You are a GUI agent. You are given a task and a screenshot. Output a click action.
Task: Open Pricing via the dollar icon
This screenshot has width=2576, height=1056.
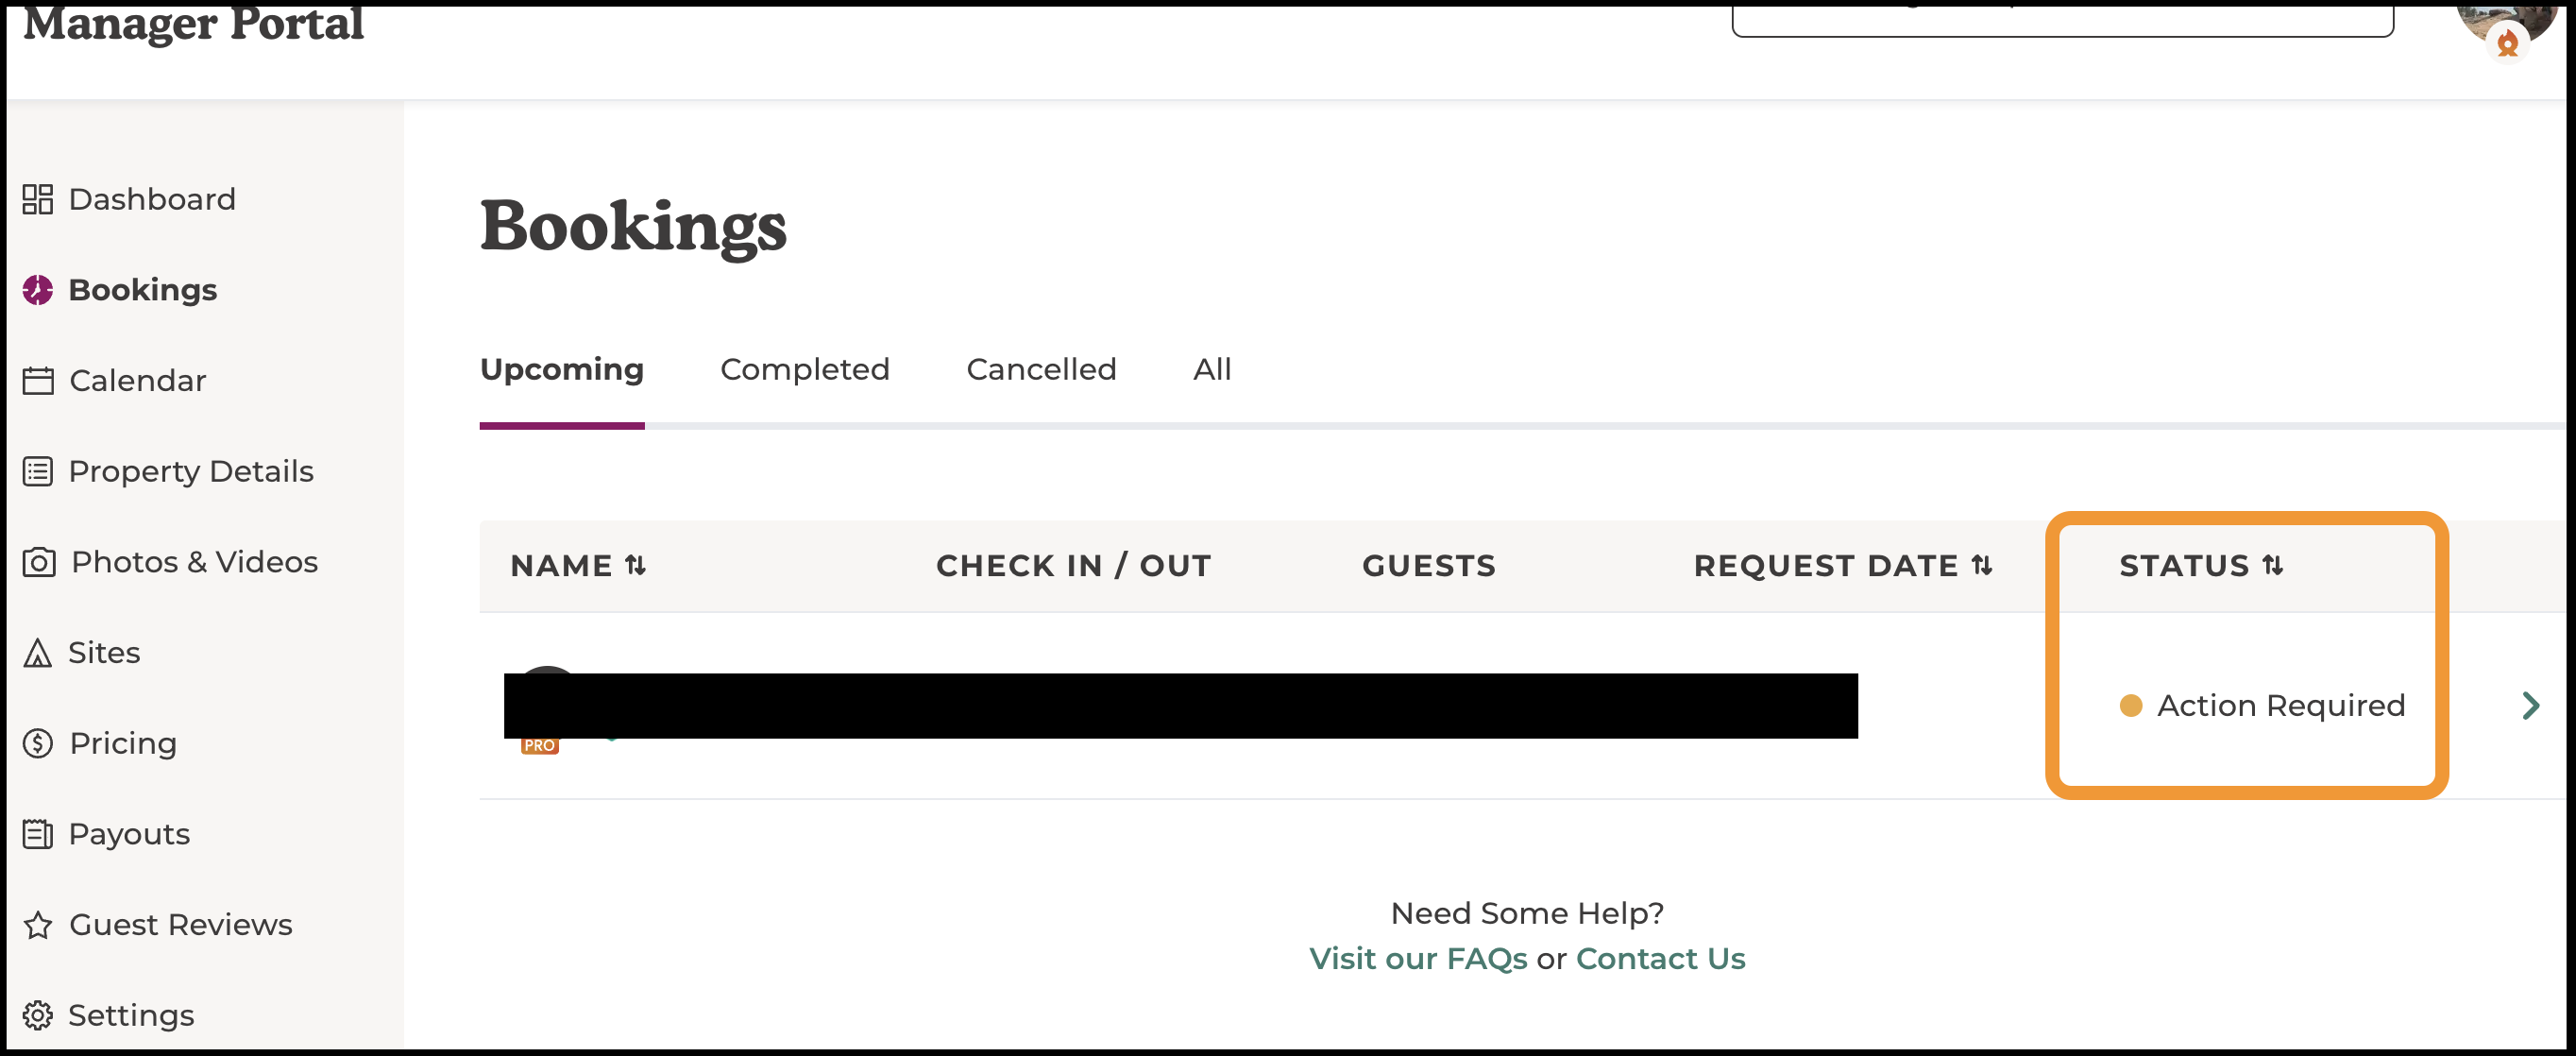pos(38,743)
